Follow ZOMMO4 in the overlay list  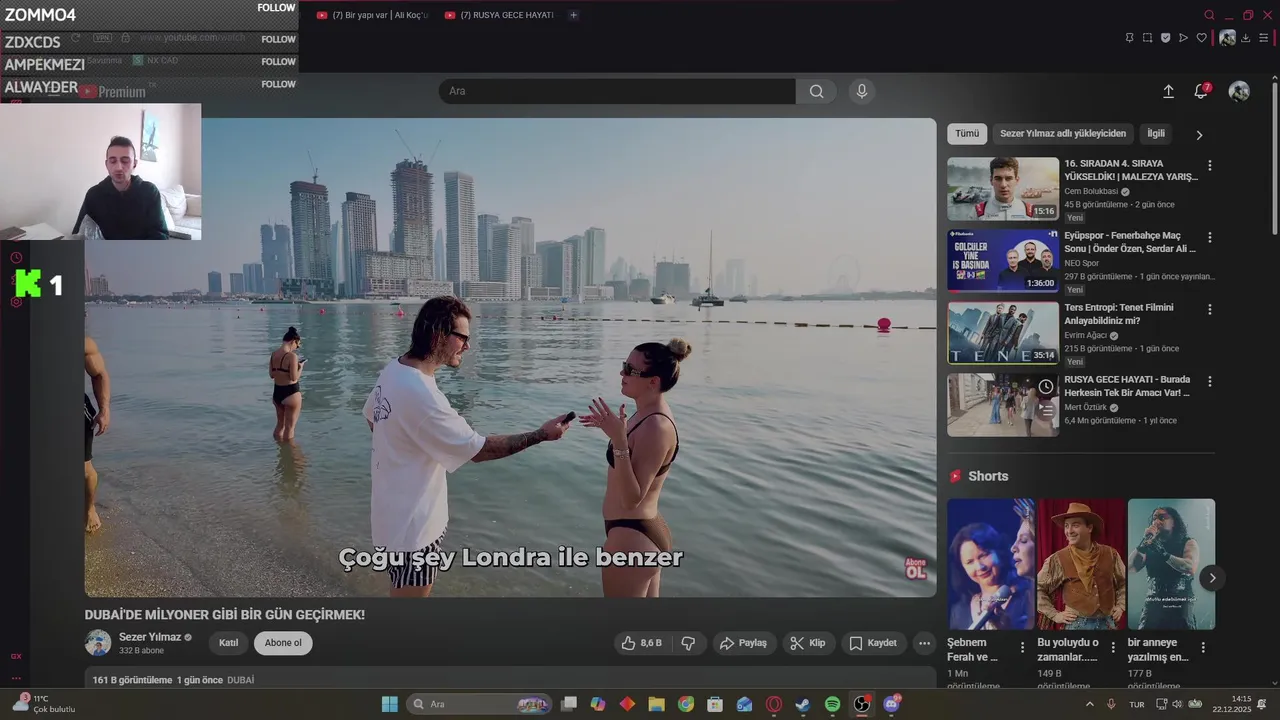tap(277, 8)
